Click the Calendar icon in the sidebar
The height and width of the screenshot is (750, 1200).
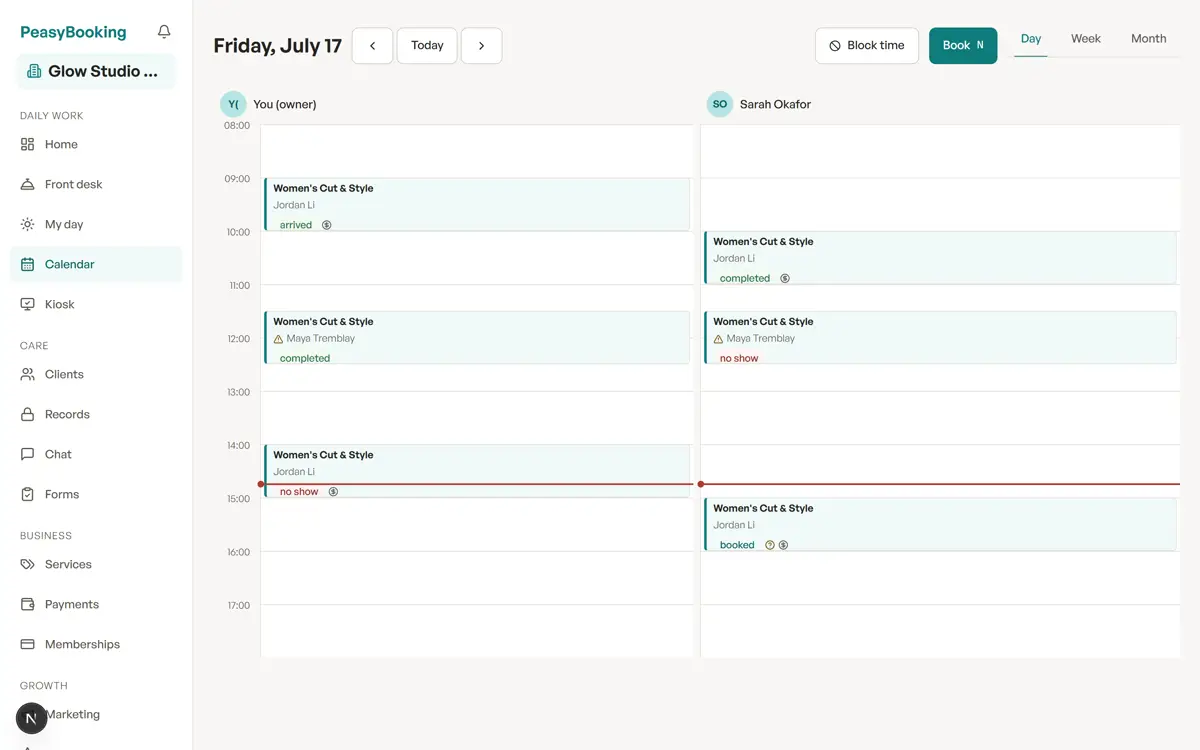click(x=28, y=264)
